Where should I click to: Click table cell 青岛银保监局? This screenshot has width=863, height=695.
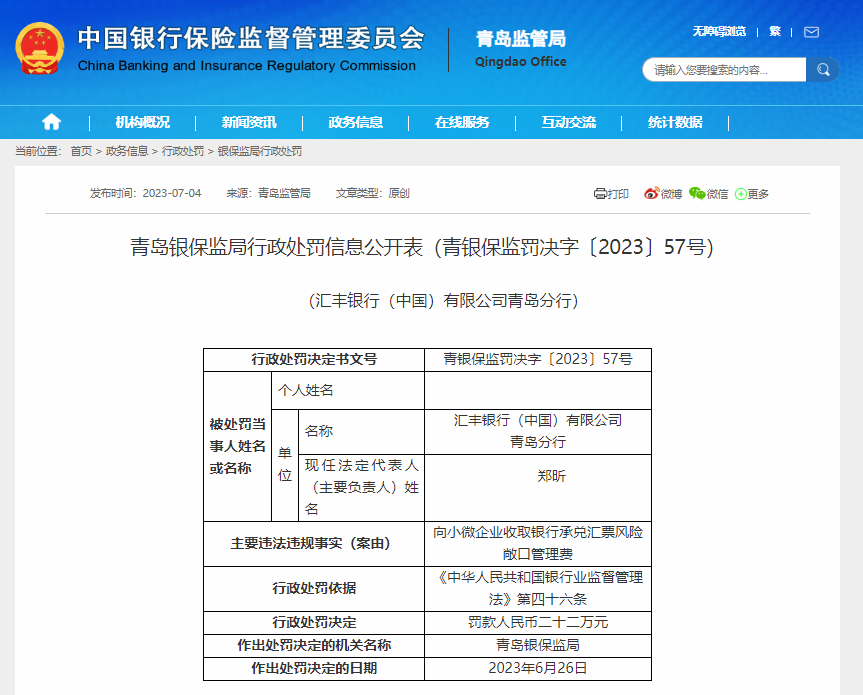538,645
